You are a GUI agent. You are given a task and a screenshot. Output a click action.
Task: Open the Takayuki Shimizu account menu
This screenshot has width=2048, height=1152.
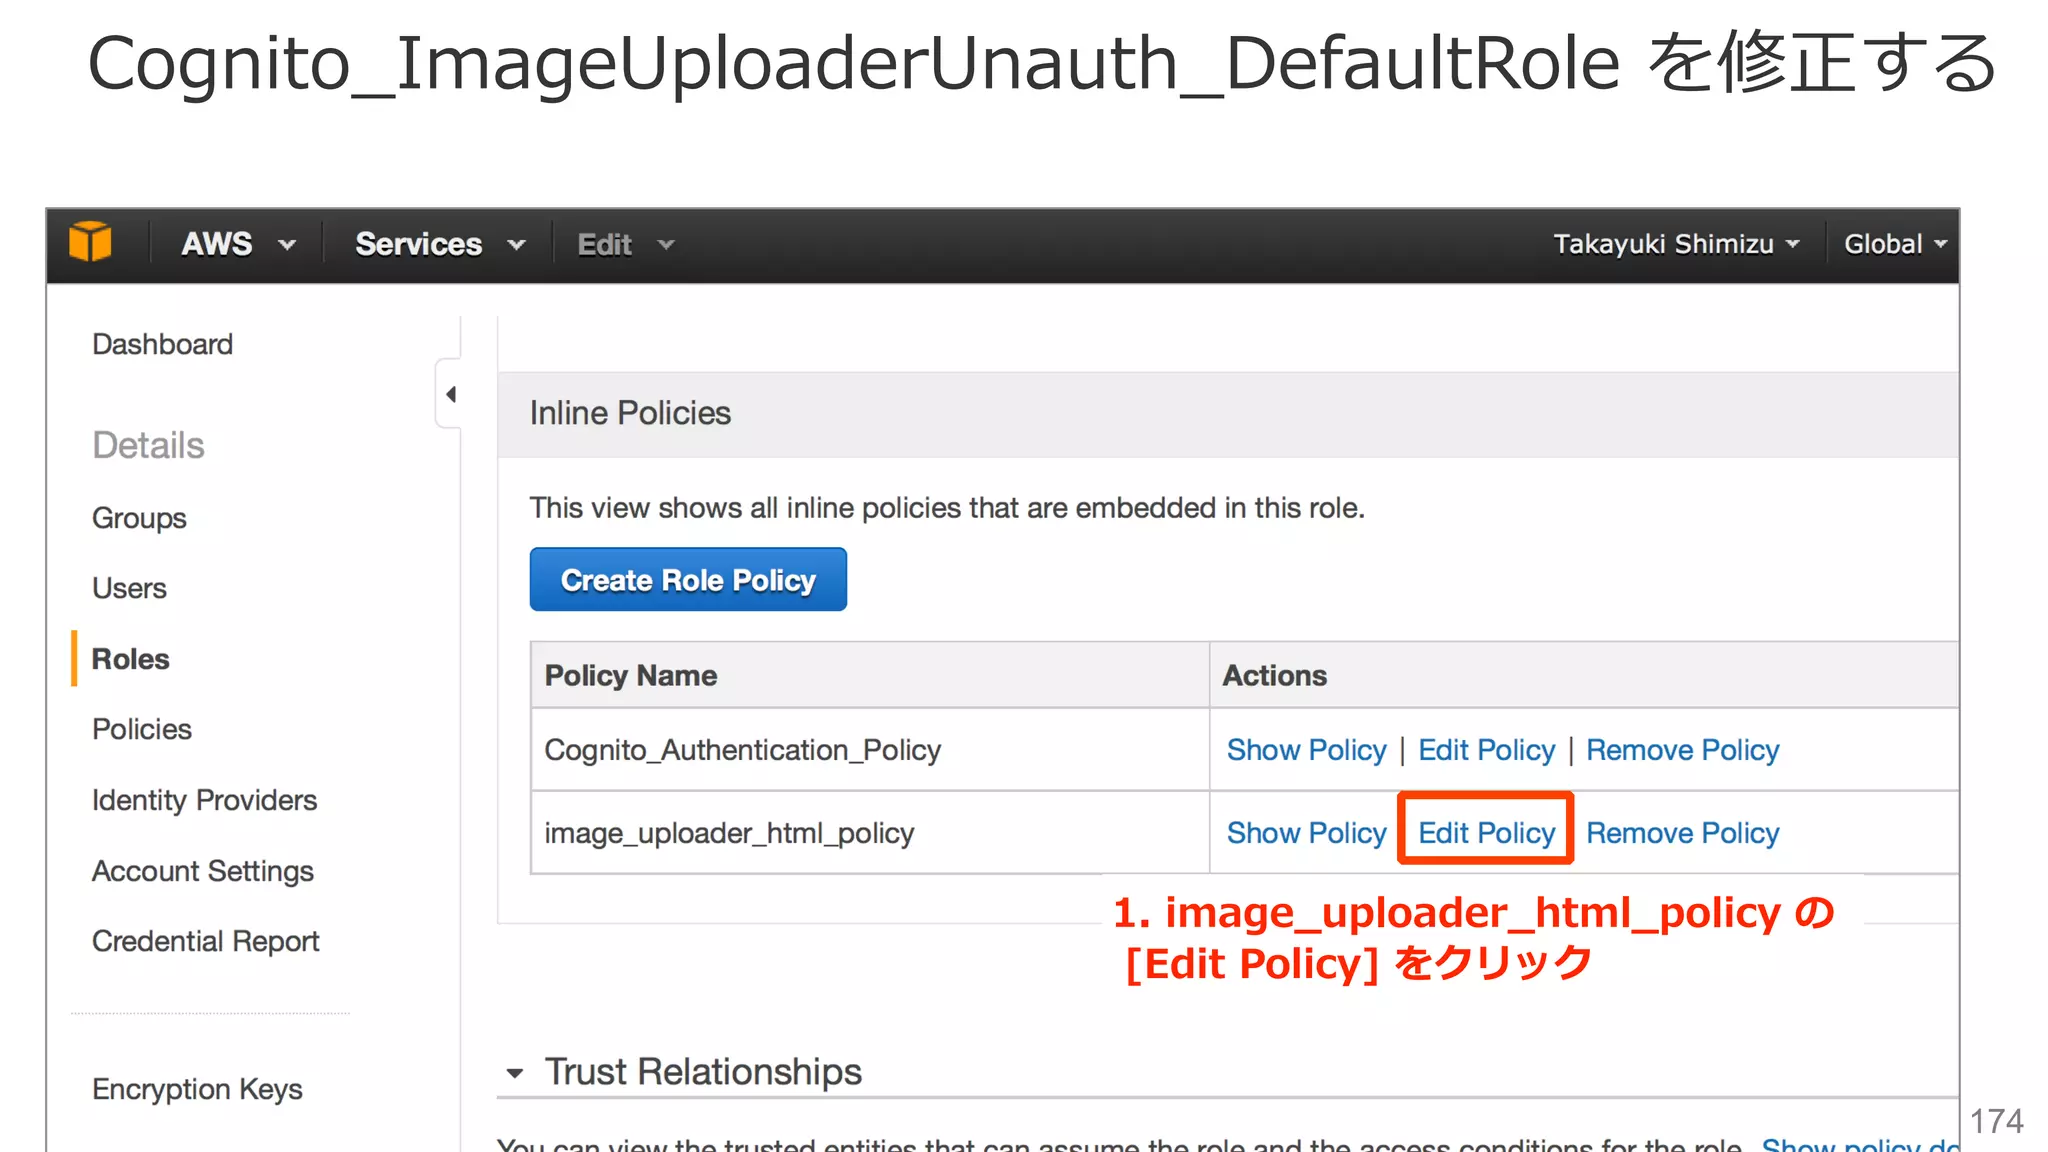(1676, 244)
